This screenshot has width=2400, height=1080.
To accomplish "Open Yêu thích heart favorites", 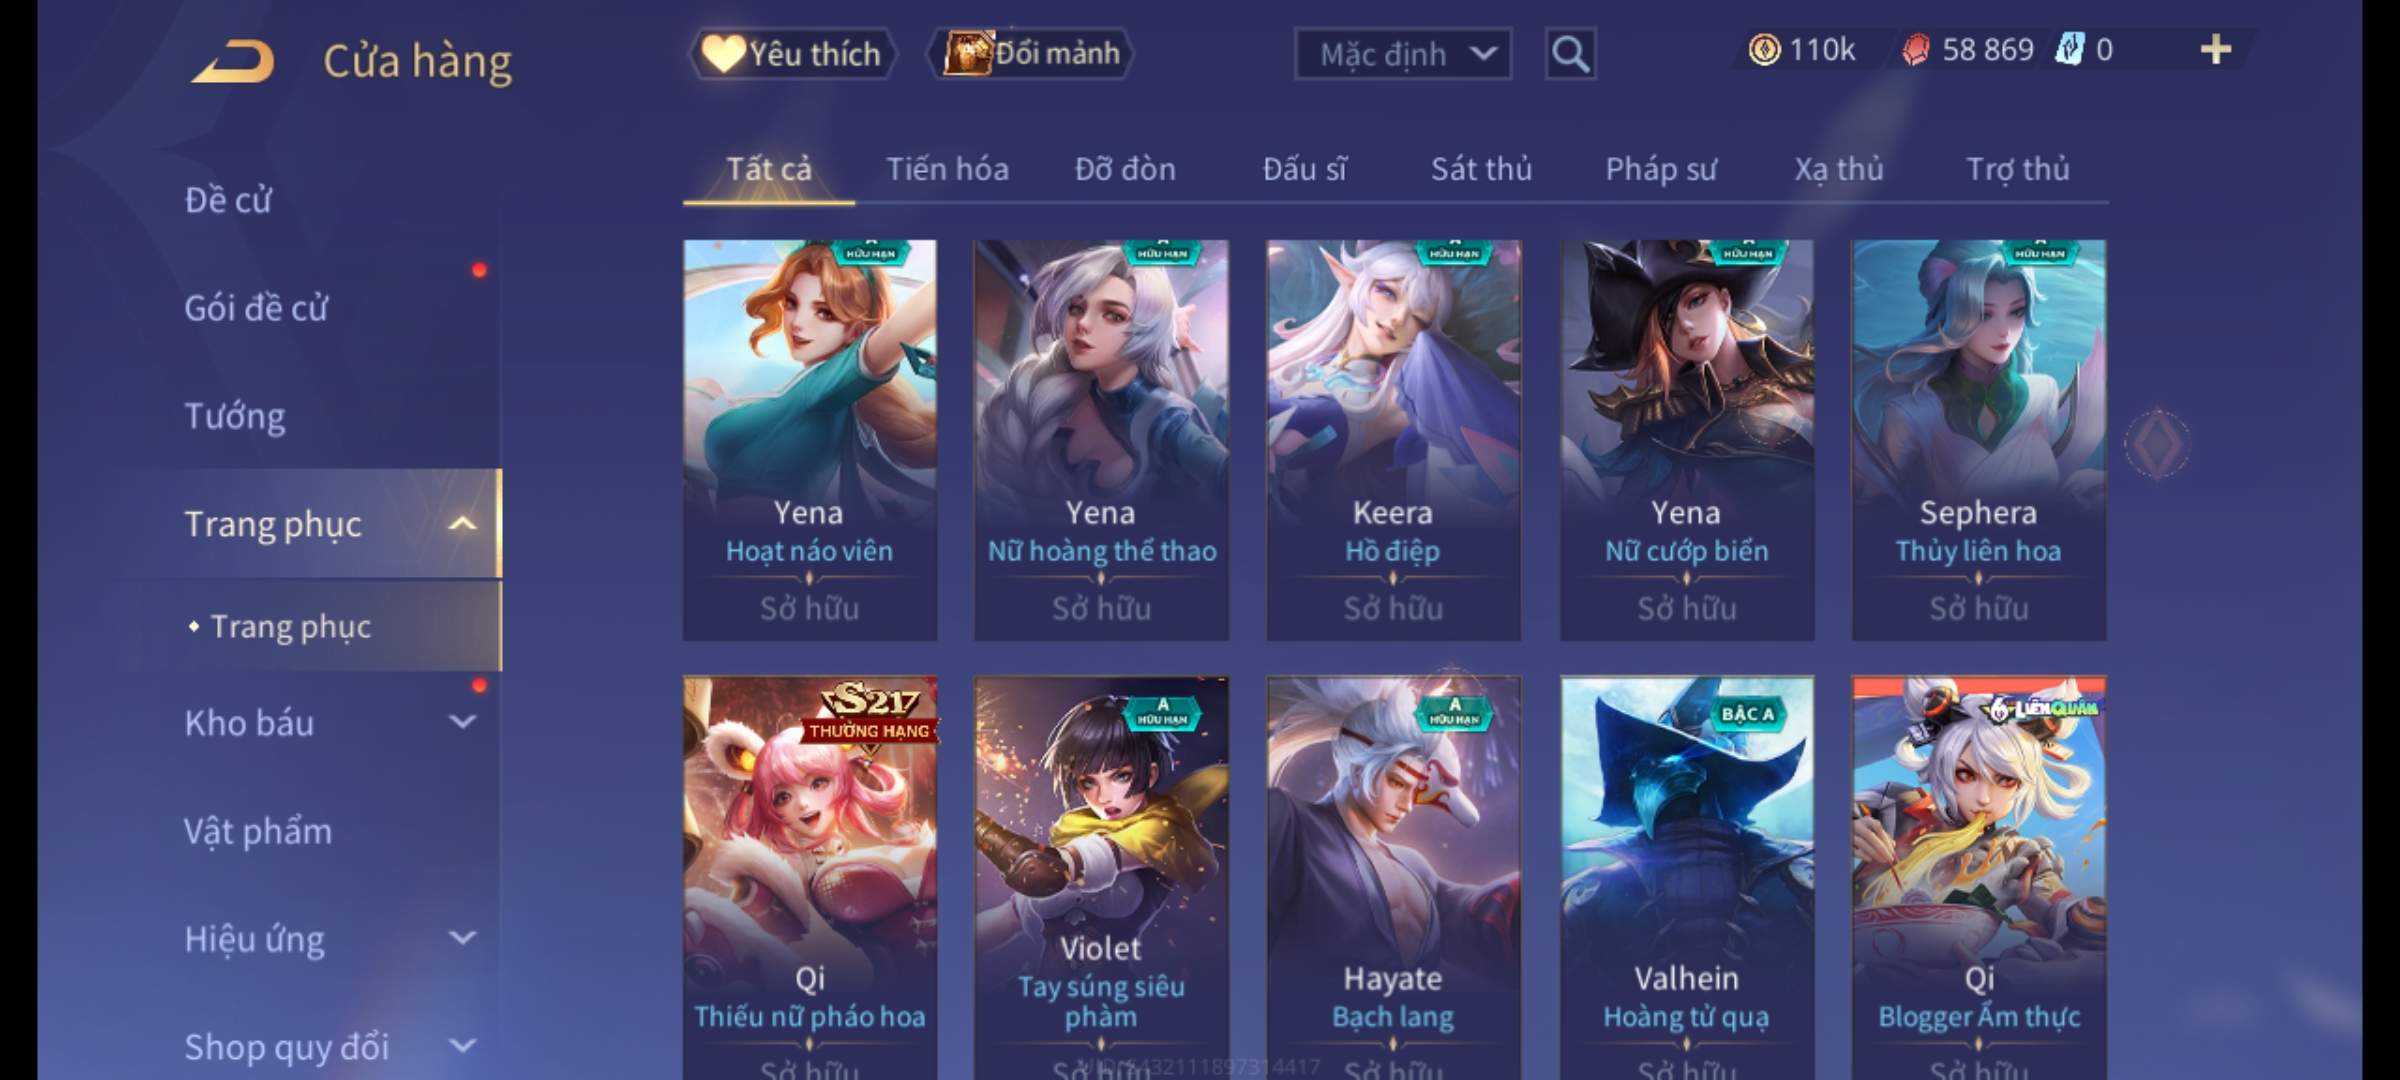I will [x=792, y=54].
